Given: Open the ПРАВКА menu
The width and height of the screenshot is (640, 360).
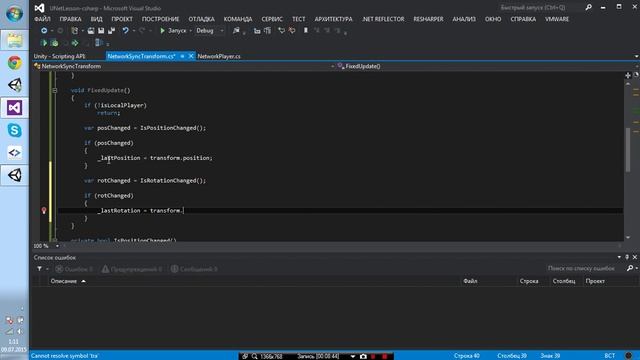Looking at the screenshot, I should point(71,19).
